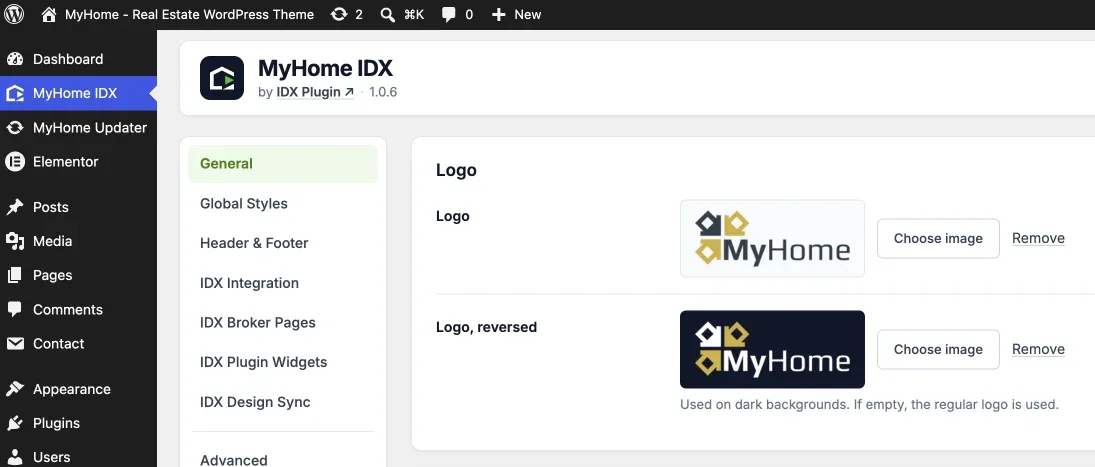Screen dimensions: 1095x467
Task: Open the comments bubble icon in admin bar
Action: pos(449,15)
